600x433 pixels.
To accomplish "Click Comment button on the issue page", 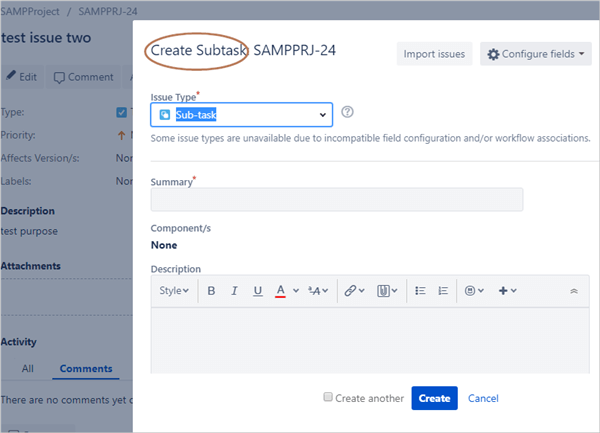I will tap(83, 77).
